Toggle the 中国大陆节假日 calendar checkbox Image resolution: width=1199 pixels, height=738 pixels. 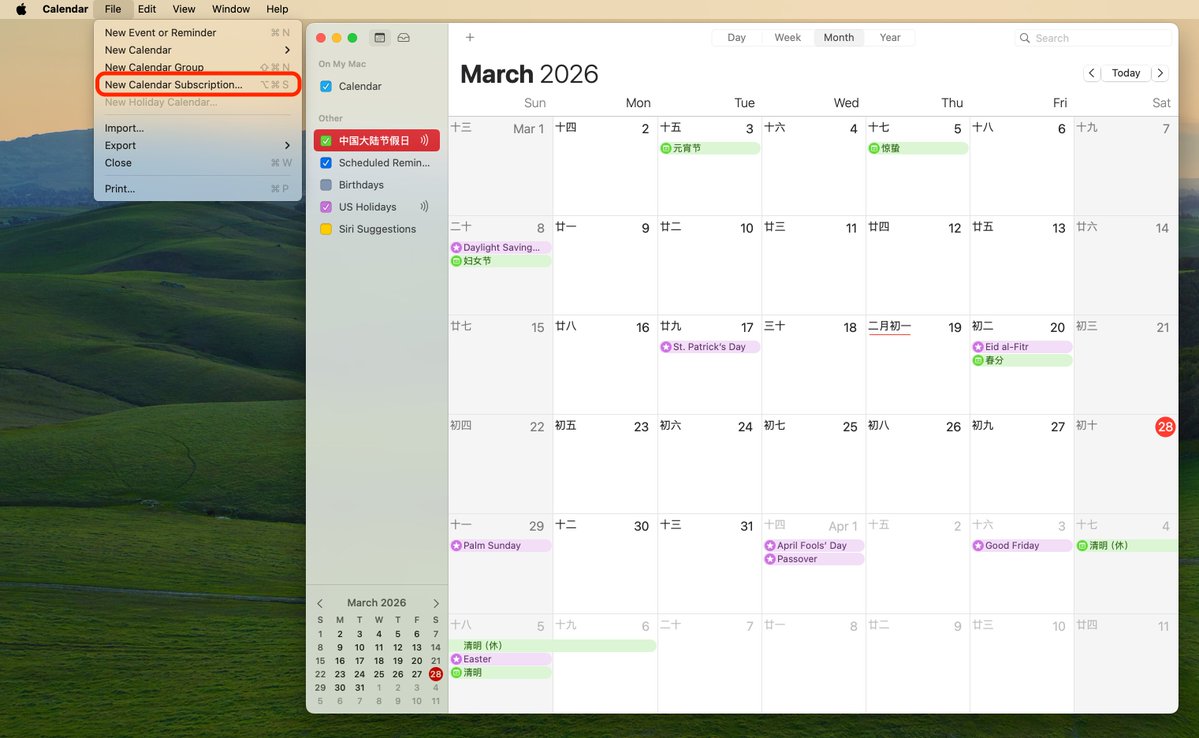click(x=326, y=141)
